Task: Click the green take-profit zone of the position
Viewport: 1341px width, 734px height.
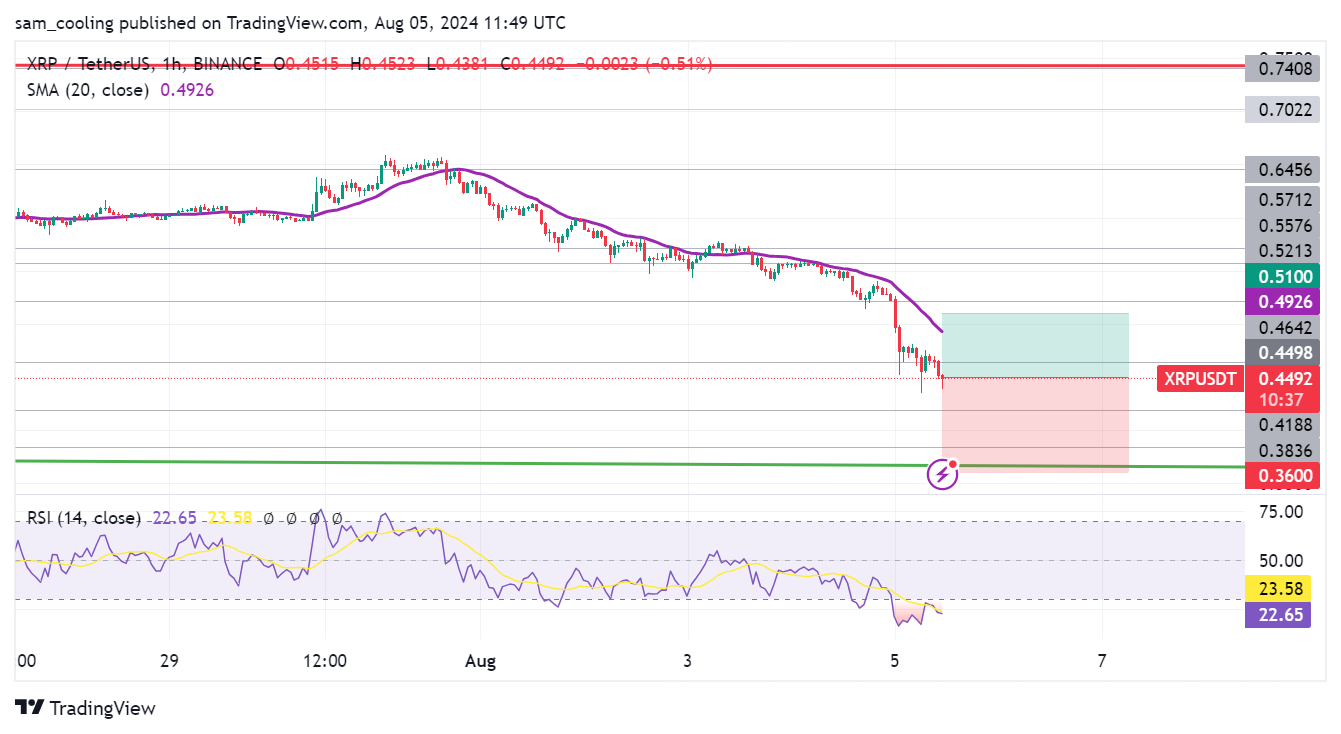Action: (1034, 345)
